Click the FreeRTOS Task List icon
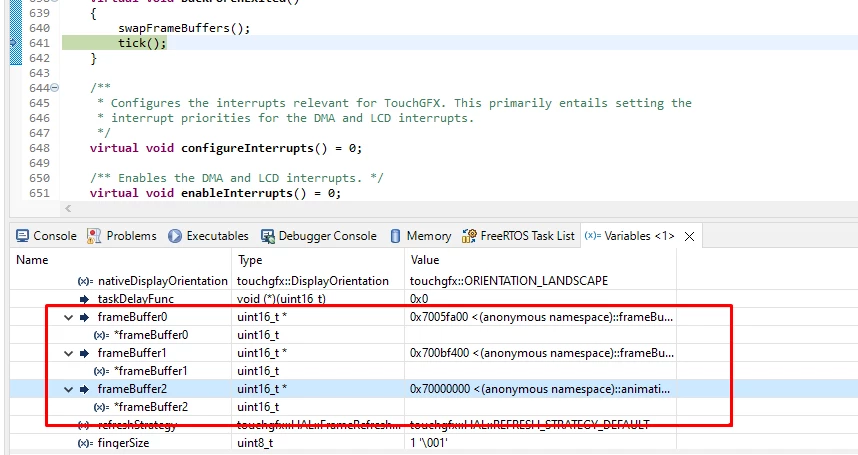Viewport: 858px width, 455px height. [469, 236]
